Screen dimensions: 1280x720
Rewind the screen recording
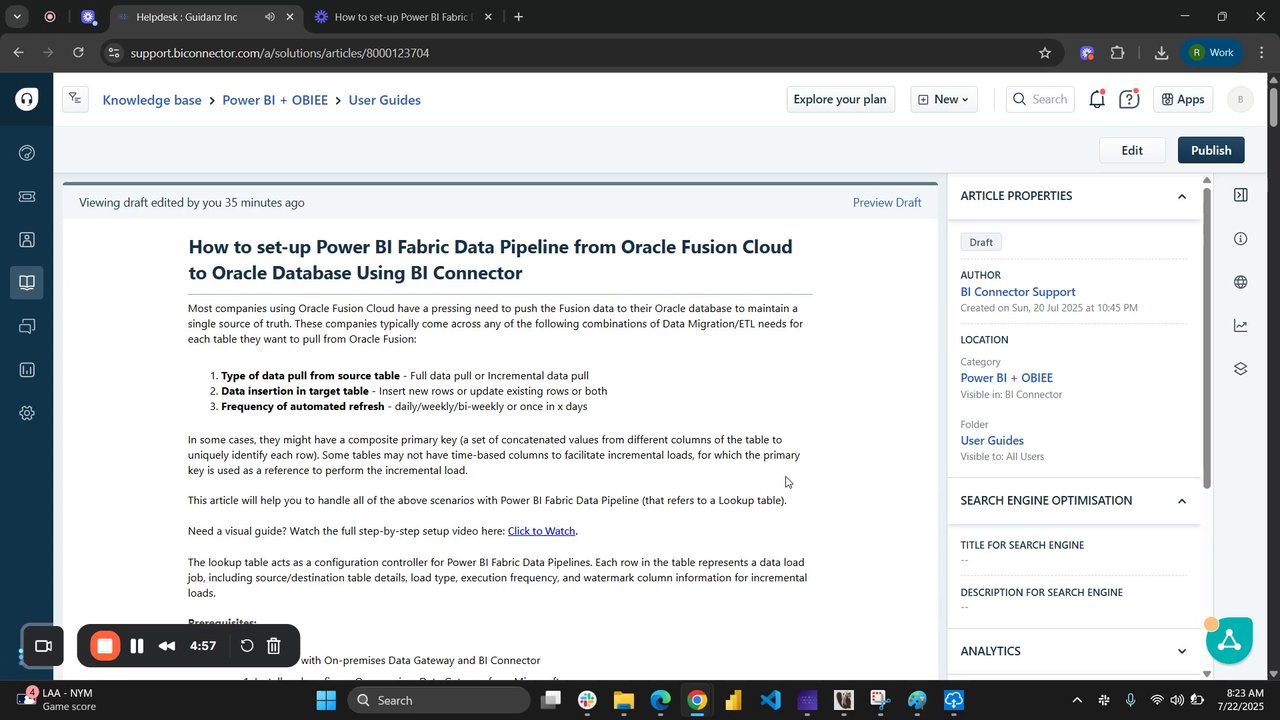click(168, 646)
